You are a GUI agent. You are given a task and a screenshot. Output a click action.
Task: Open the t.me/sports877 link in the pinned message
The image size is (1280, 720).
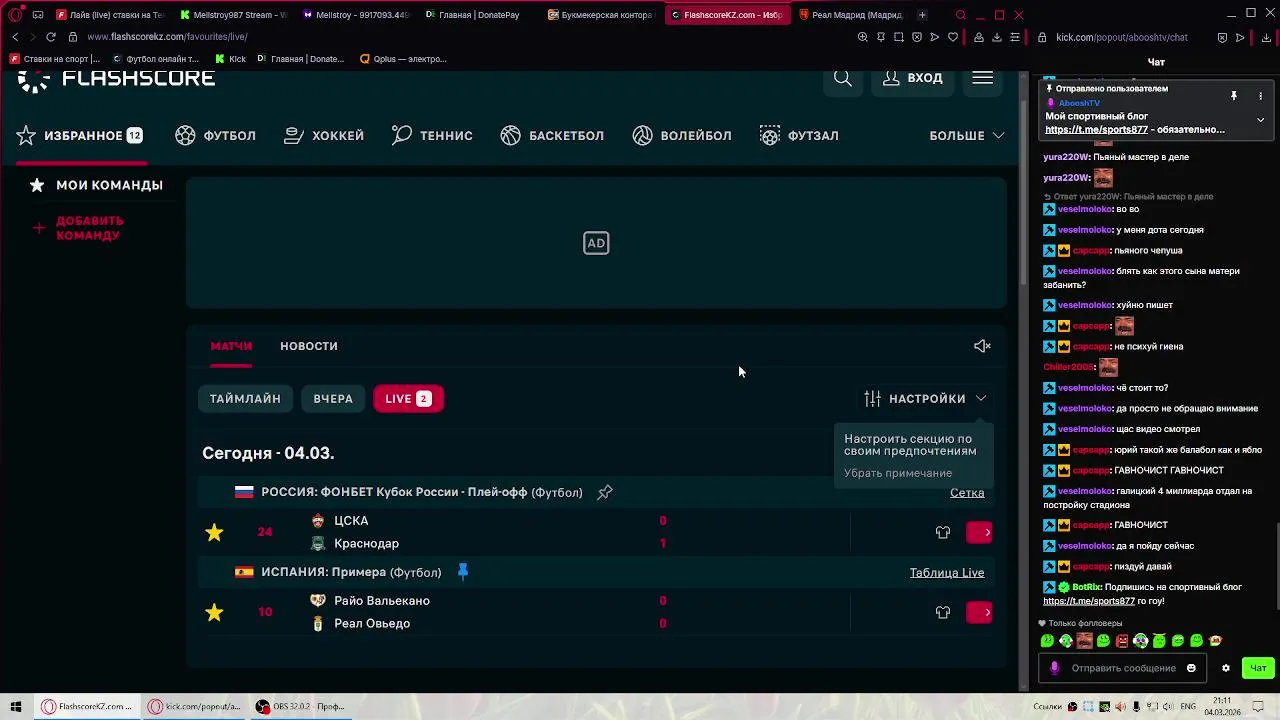tap(1096, 130)
